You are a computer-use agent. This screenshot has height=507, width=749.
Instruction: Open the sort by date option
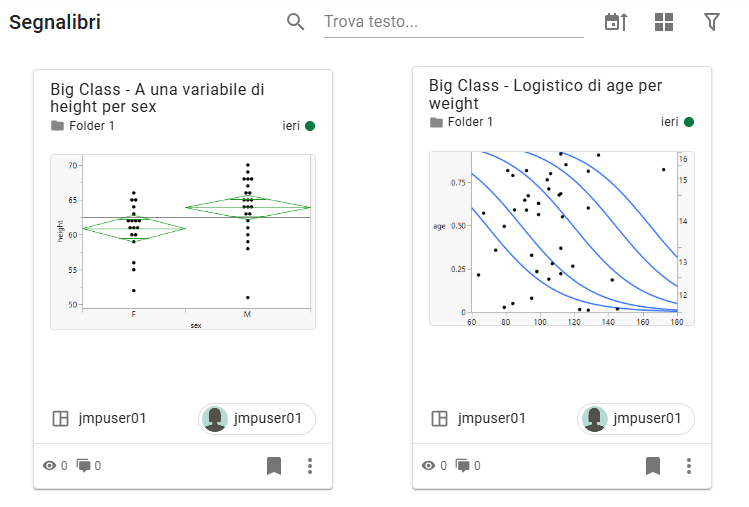616,22
